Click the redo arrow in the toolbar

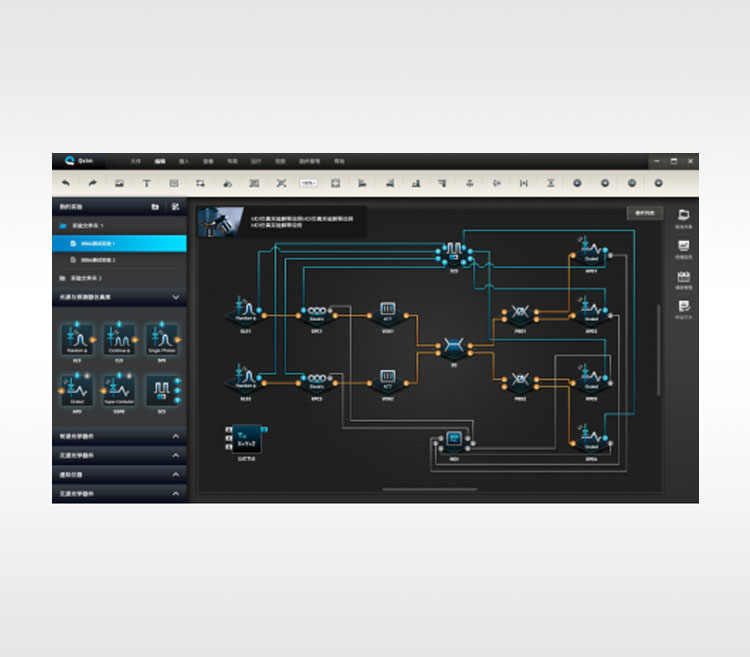point(93,183)
